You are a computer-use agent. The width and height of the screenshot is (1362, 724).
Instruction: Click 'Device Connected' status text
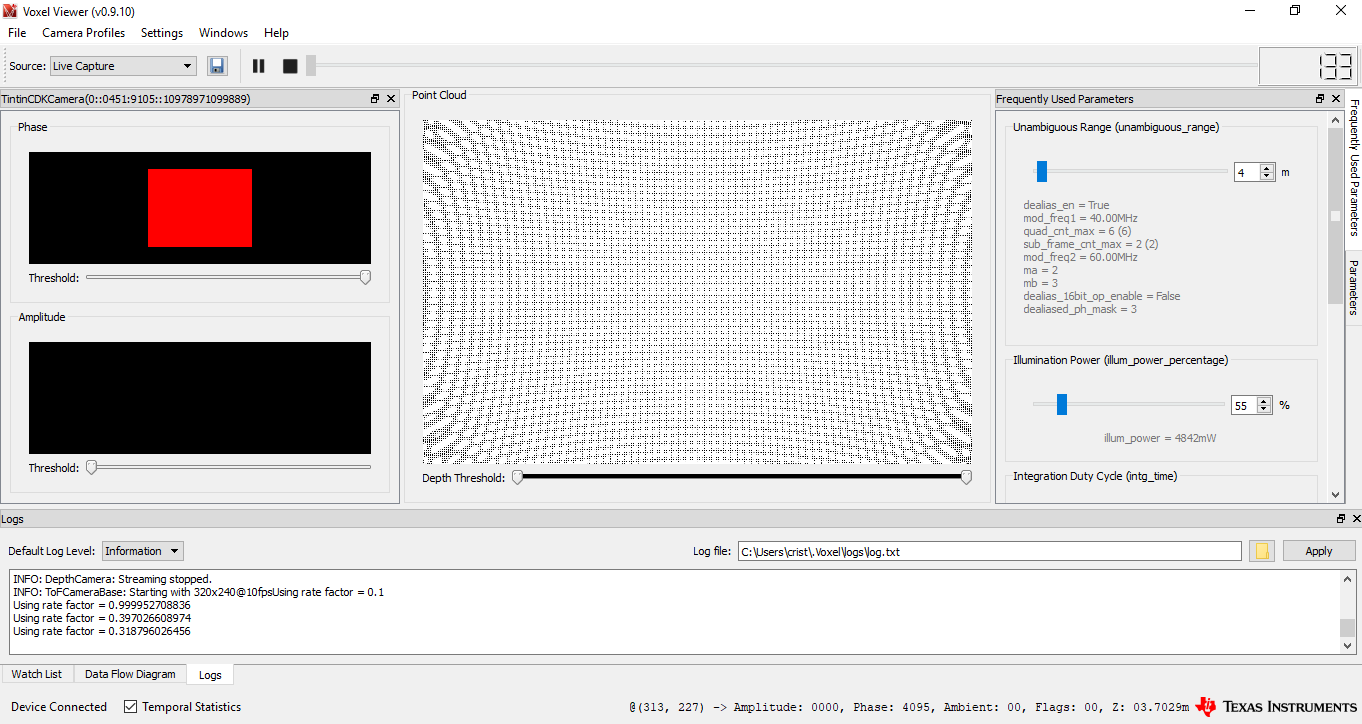(x=59, y=707)
